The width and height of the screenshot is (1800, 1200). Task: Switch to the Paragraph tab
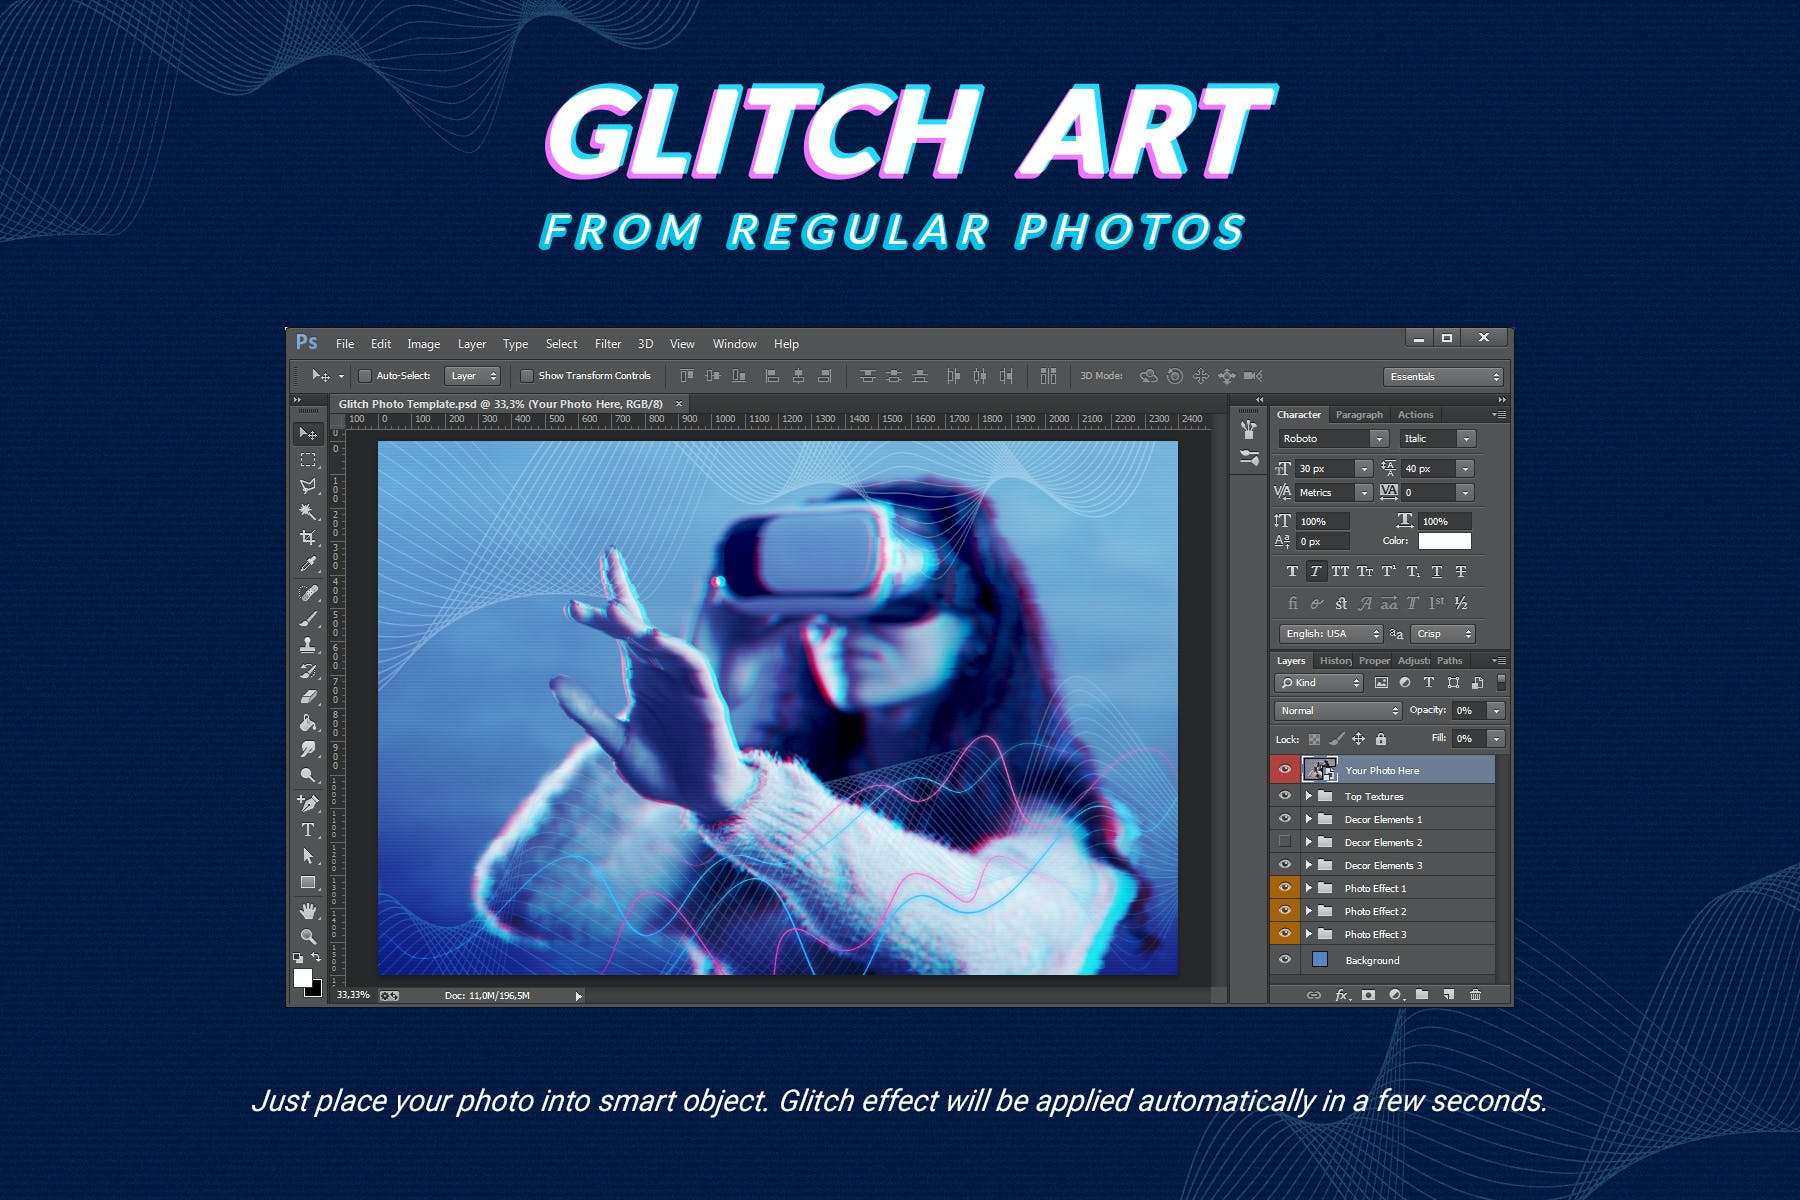(1359, 415)
